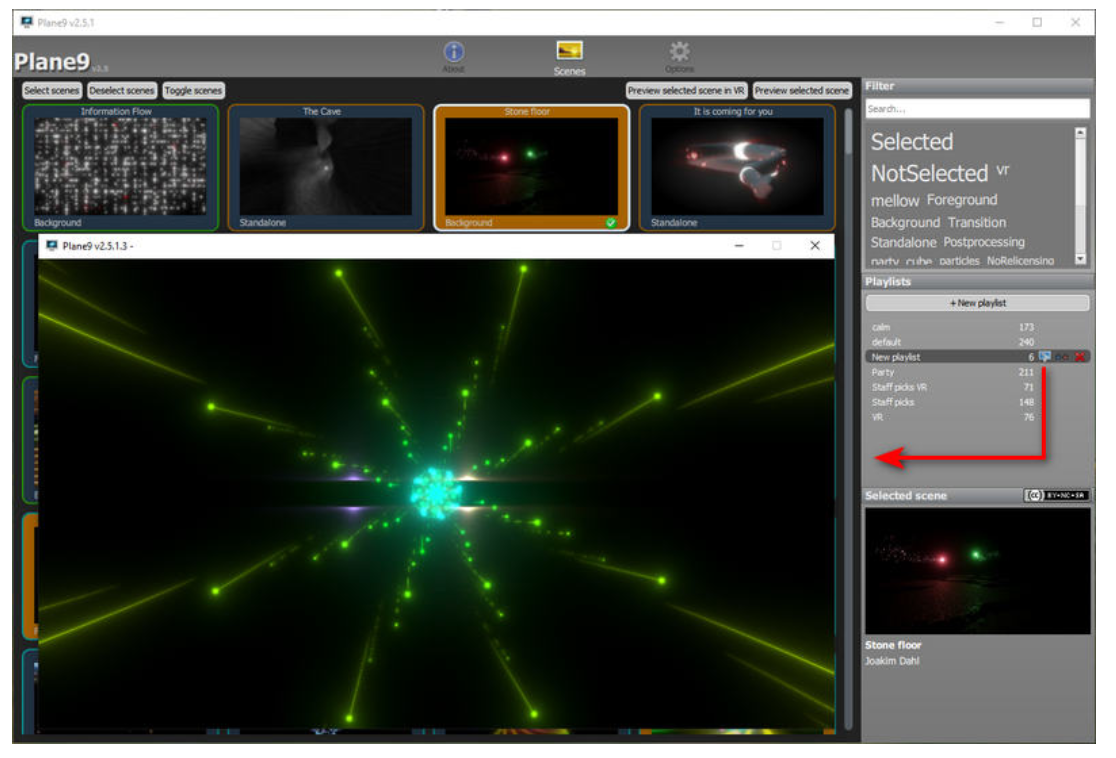Open the About tab icon
The image size is (1116, 758).
pos(453,54)
